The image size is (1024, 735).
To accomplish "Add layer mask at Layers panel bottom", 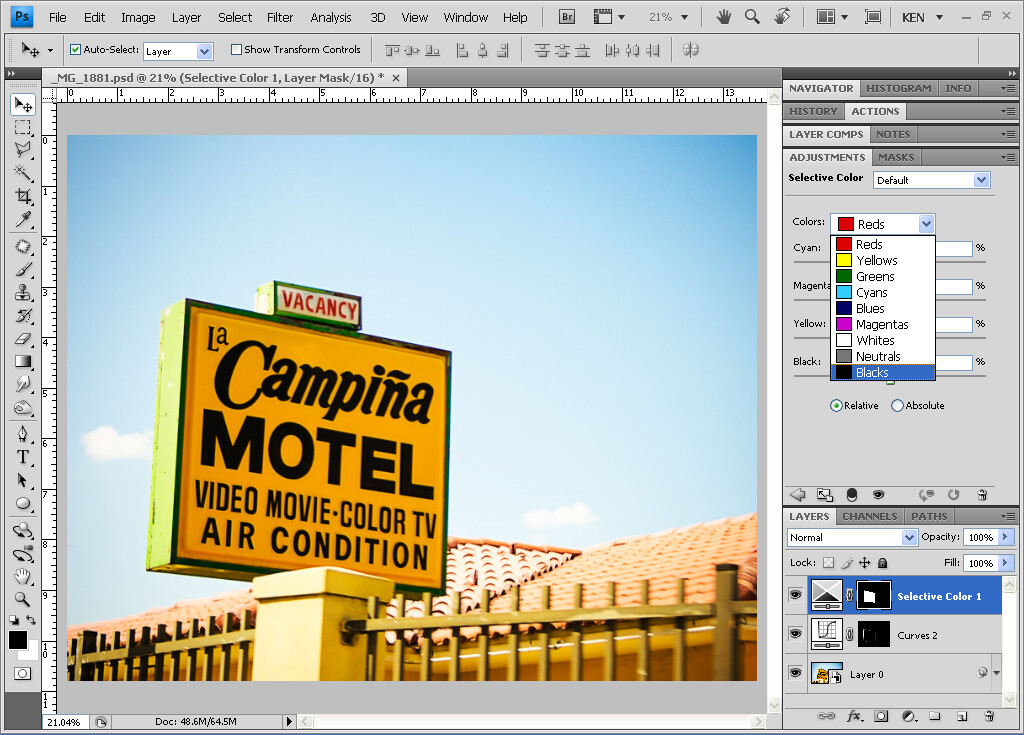I will [x=881, y=716].
